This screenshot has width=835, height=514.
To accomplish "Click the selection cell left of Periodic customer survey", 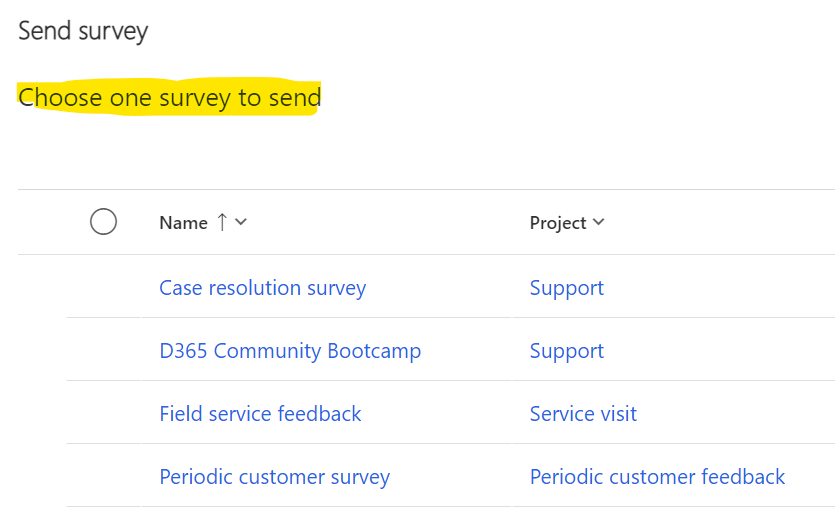I will 103,477.
